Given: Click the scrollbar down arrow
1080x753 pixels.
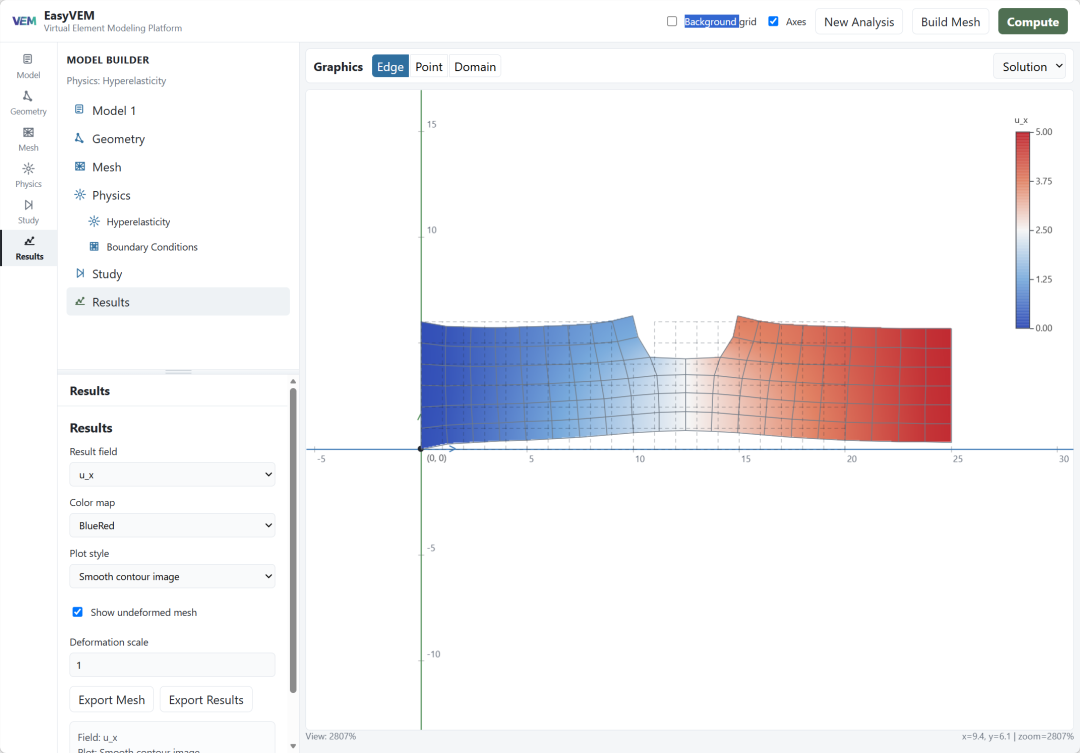Looking at the screenshot, I should point(293,745).
